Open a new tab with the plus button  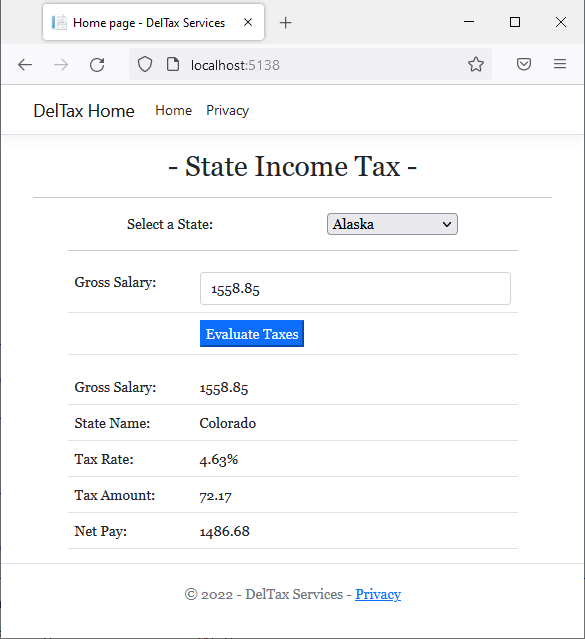pyautogui.click(x=285, y=23)
